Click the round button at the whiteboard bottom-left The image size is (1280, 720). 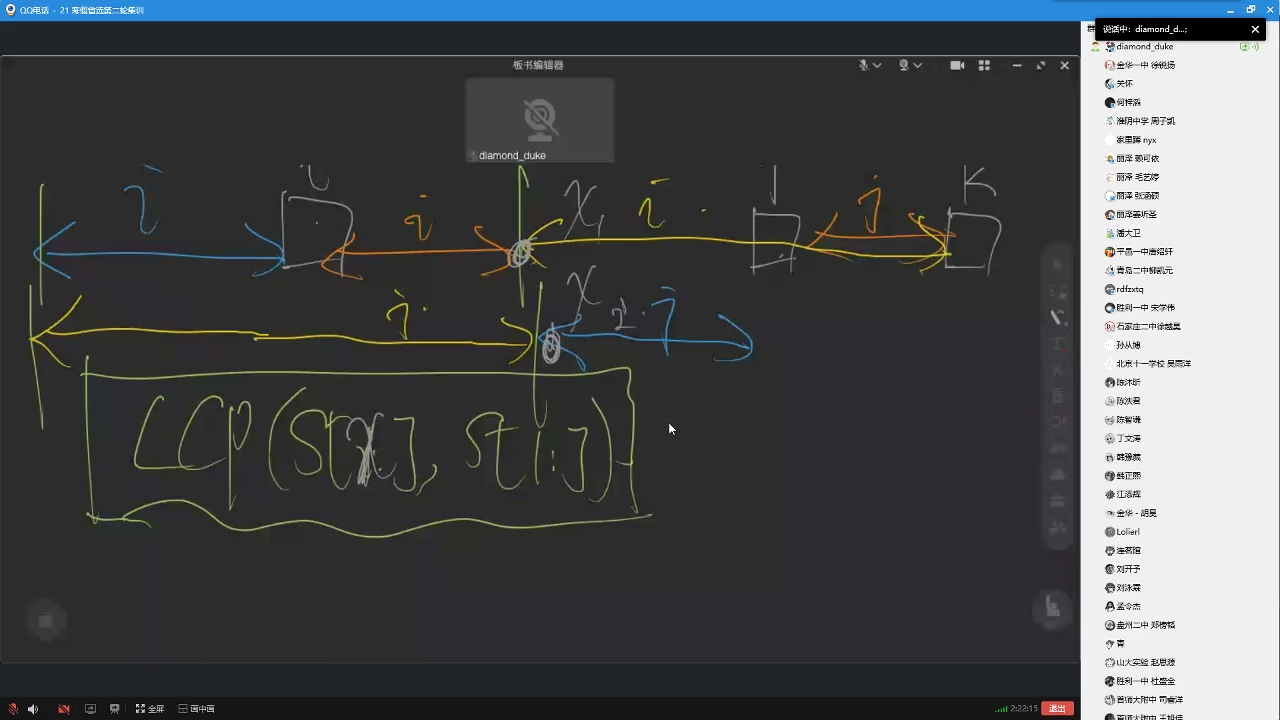click(45, 621)
